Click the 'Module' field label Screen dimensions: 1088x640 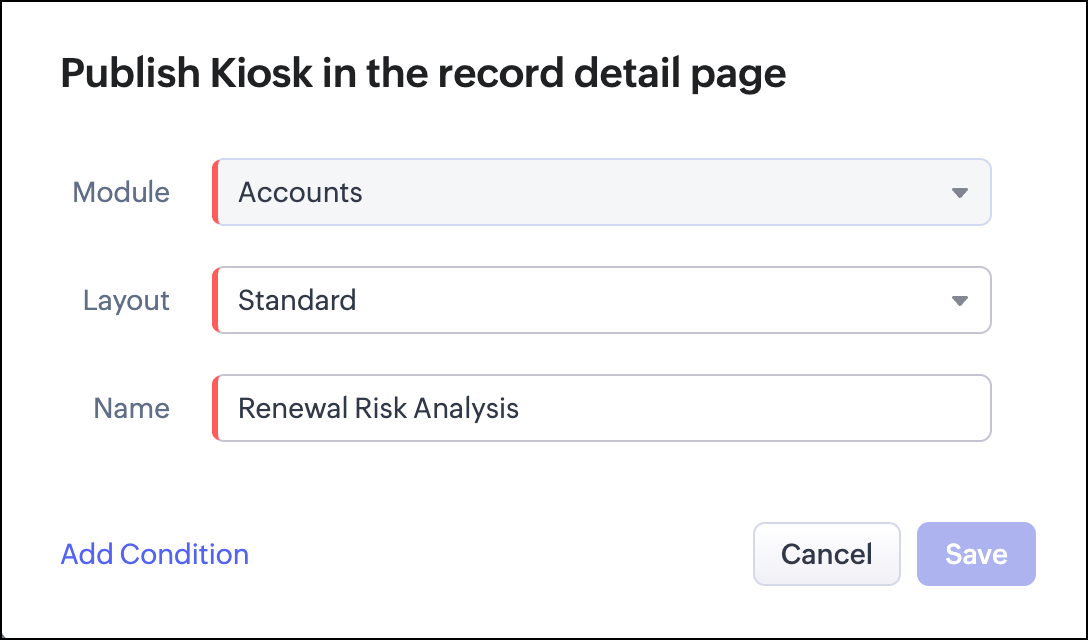coord(121,192)
